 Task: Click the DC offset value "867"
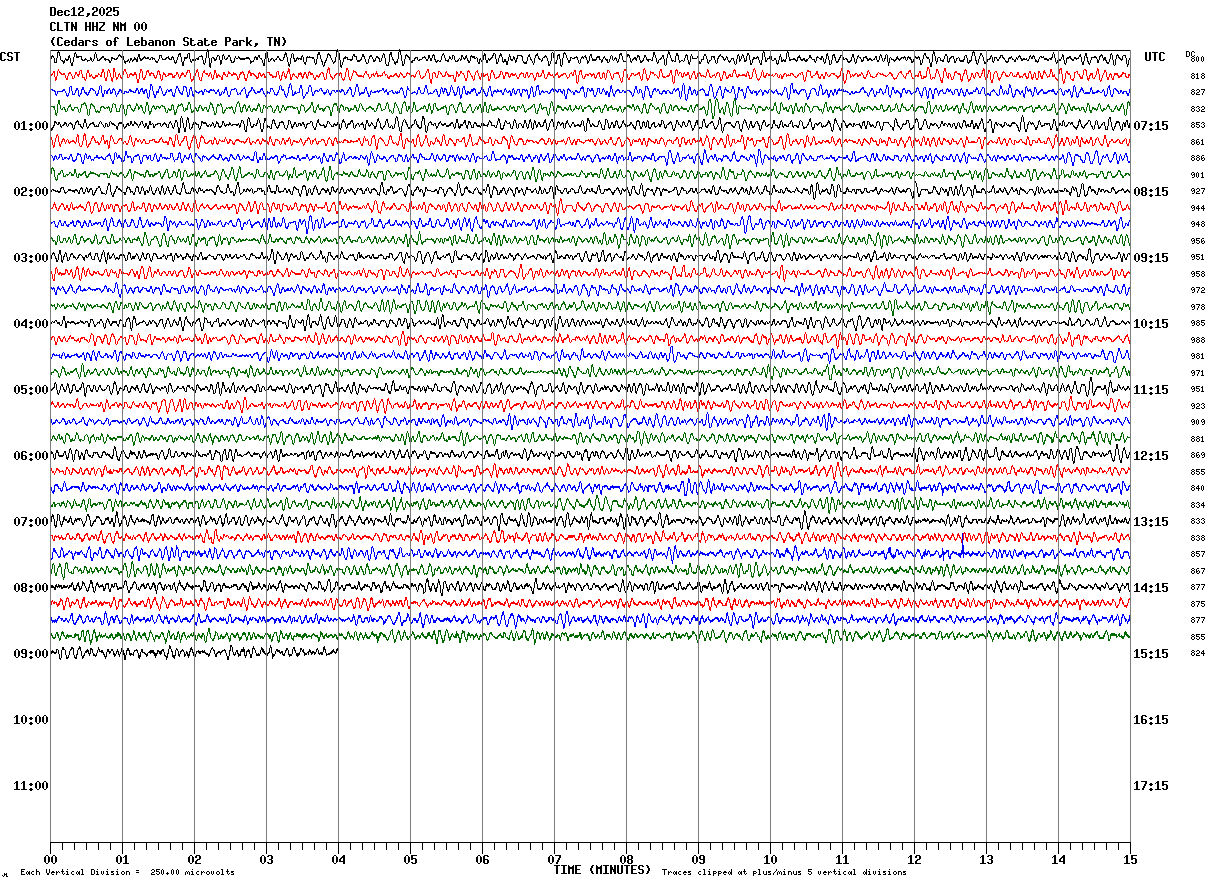click(1197, 571)
